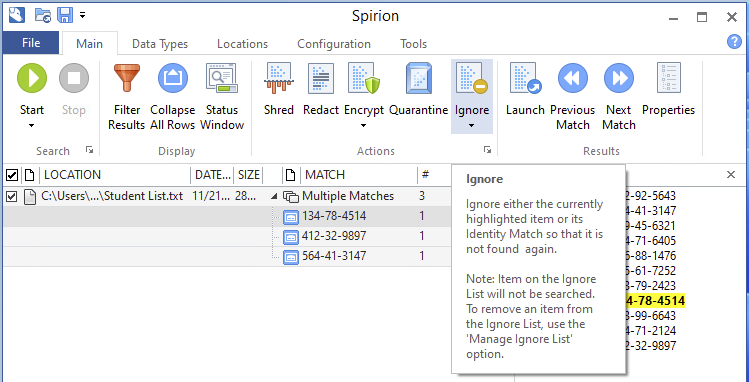This screenshot has width=749, height=382.
Task: Open the Filter Results funnel tool
Action: point(127,97)
